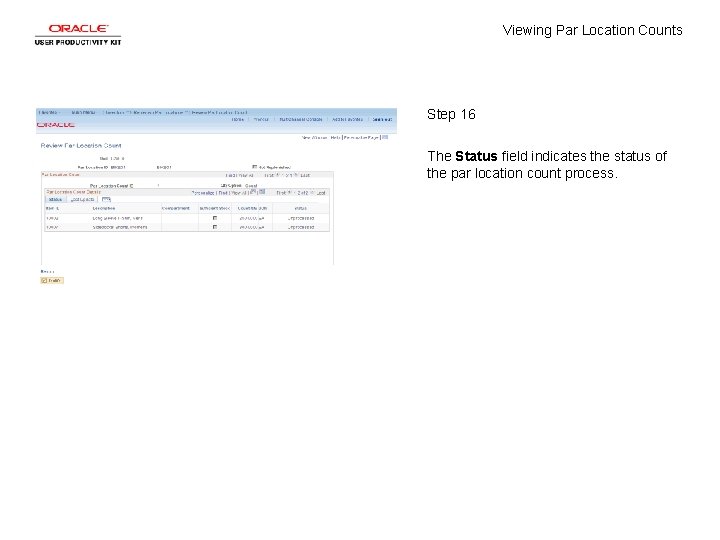Click the Status column header
This screenshot has height=540, width=720.
[x=301, y=208]
